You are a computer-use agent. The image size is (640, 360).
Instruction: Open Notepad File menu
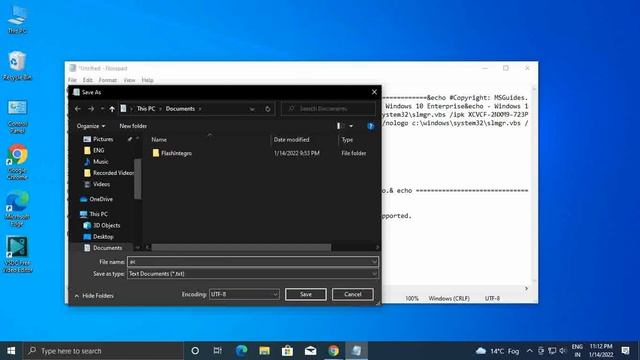click(x=72, y=80)
